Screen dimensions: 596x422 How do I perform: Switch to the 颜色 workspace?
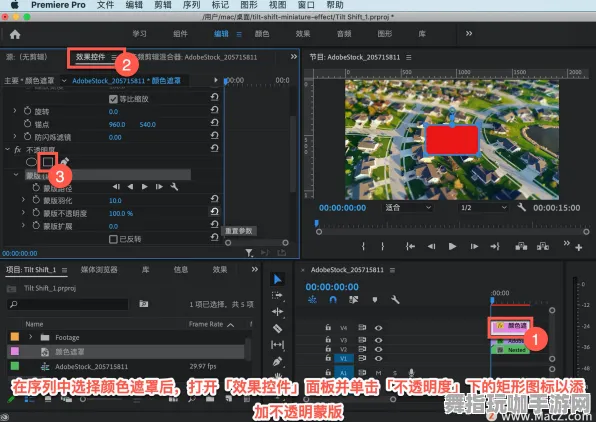262,34
